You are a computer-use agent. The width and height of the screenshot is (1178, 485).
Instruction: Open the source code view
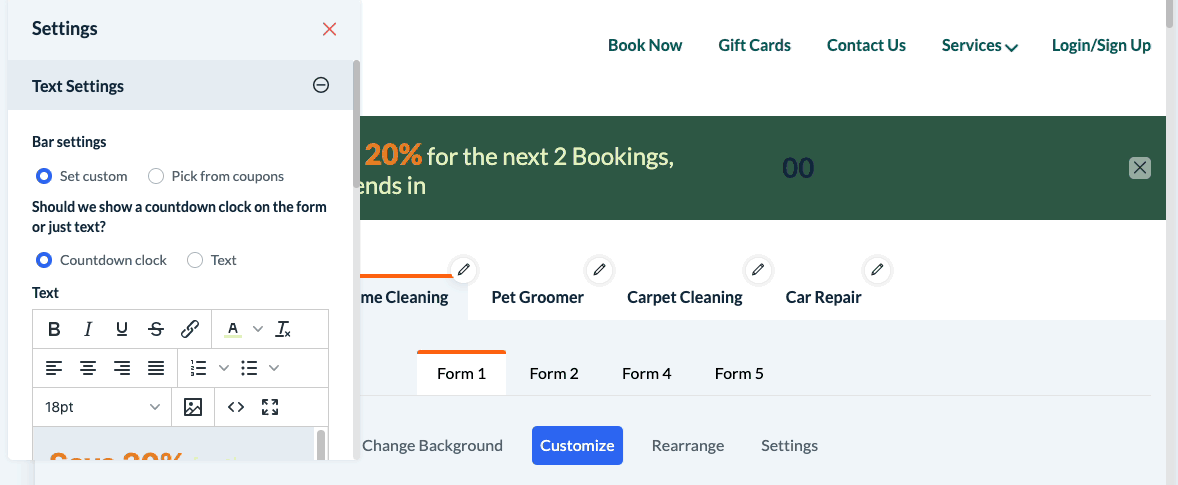click(236, 407)
